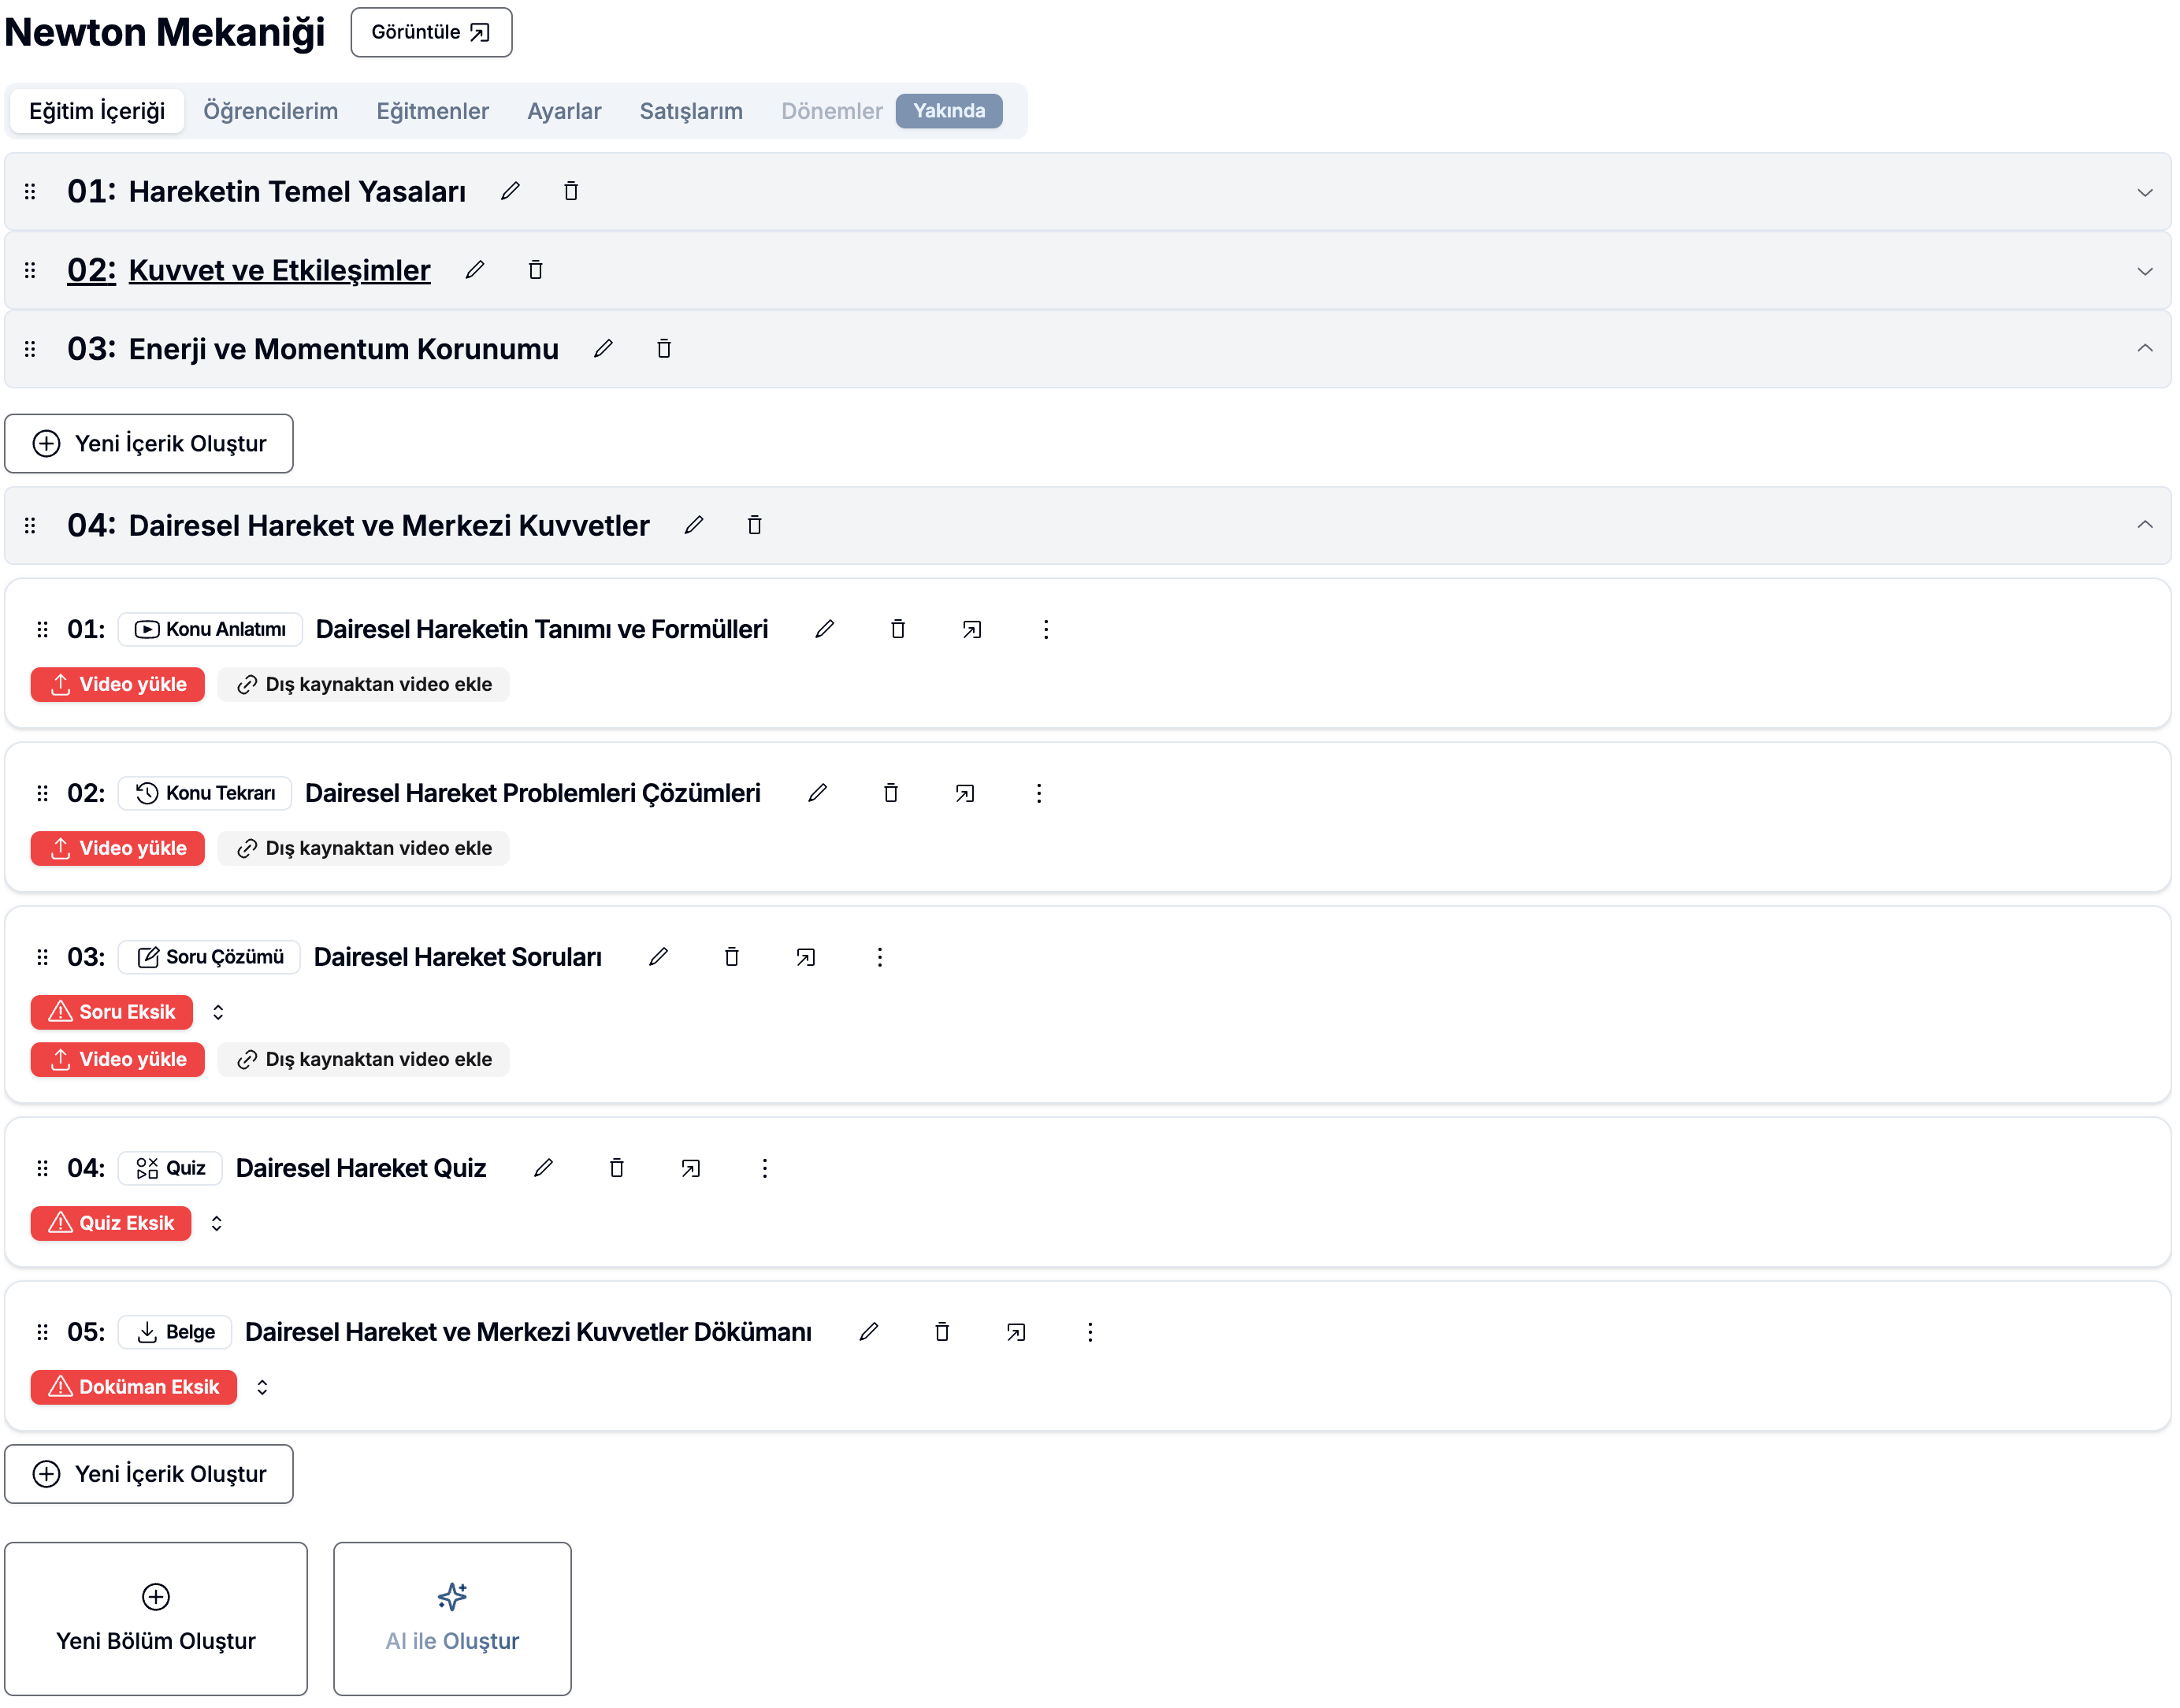Delete Dairesel Hareketin Tanımı ve Formülleri item
2180x1708 pixels.
click(x=898, y=629)
